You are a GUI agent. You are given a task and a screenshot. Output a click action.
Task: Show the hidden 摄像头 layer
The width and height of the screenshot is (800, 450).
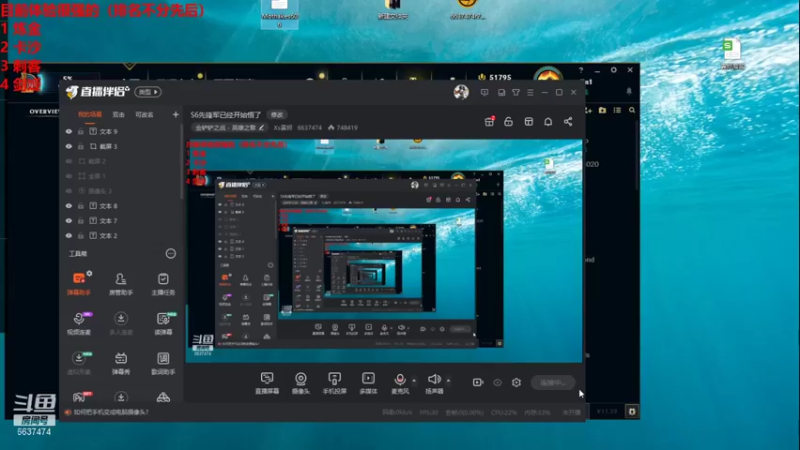[x=69, y=191]
